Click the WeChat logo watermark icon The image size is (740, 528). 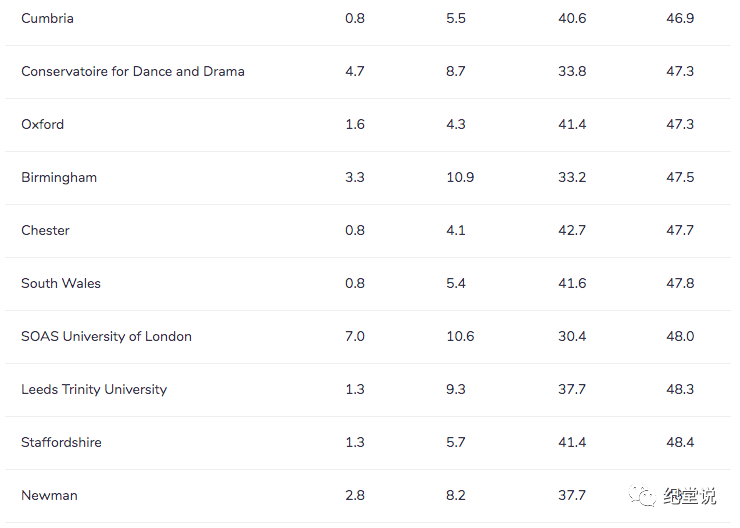[643, 496]
